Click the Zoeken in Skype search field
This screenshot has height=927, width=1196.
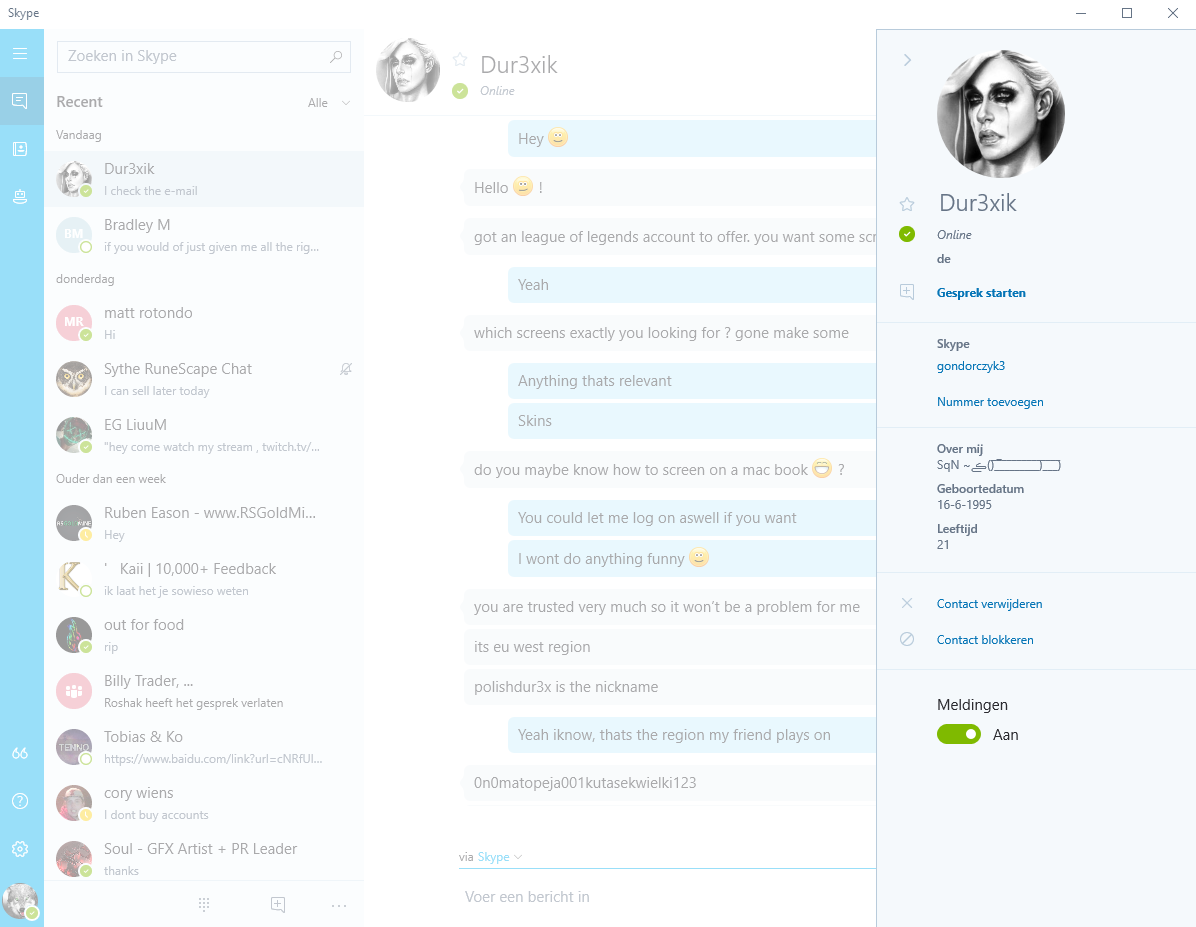(x=204, y=56)
